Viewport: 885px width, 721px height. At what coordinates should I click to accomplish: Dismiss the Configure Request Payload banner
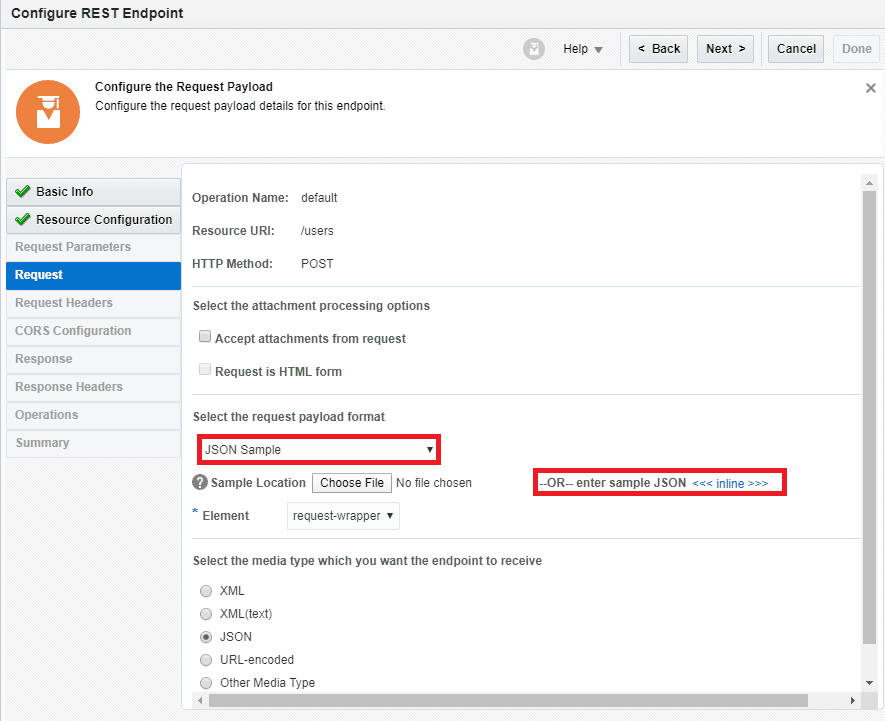(870, 88)
